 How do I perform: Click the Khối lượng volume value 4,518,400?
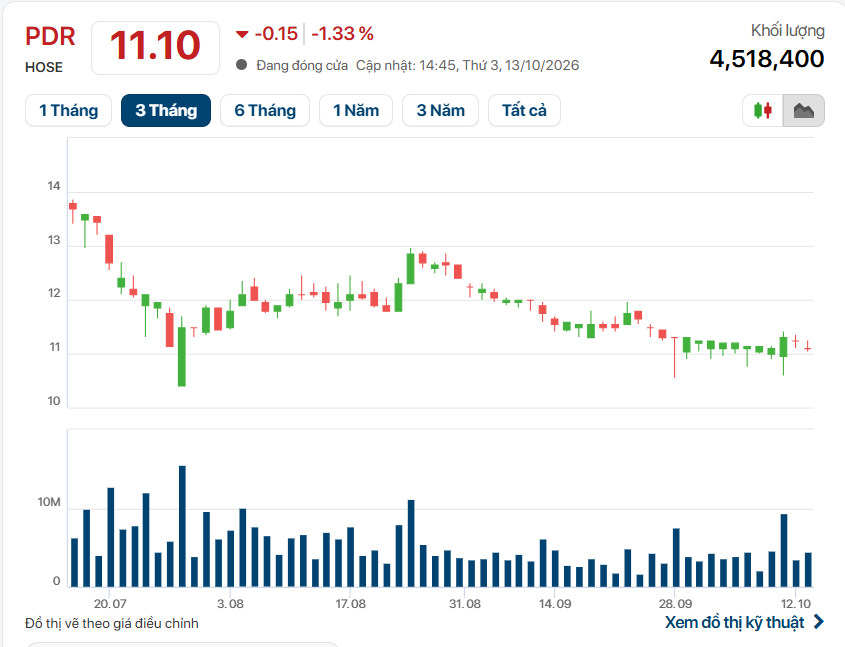click(x=766, y=59)
